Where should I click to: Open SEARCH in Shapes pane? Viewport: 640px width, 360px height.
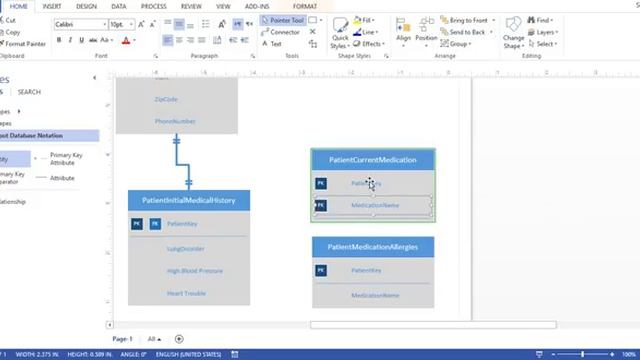click(29, 92)
